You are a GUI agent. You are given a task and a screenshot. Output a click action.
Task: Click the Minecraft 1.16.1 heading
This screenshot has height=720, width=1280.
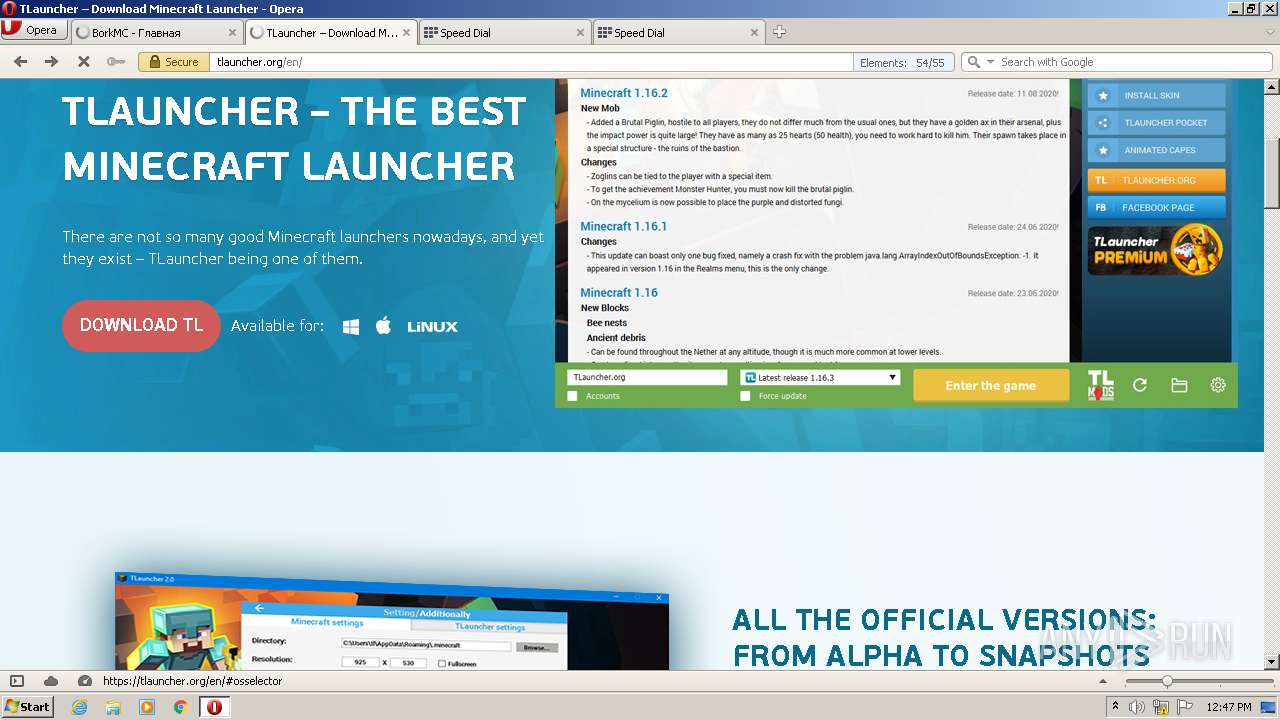click(x=623, y=226)
